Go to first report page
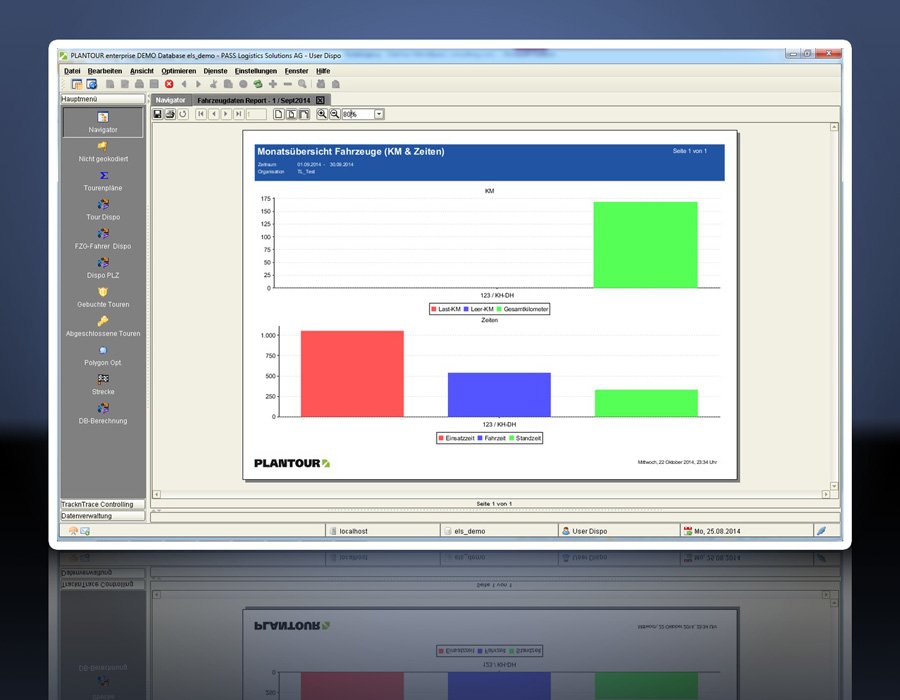This screenshot has width=900, height=700. click(x=201, y=114)
